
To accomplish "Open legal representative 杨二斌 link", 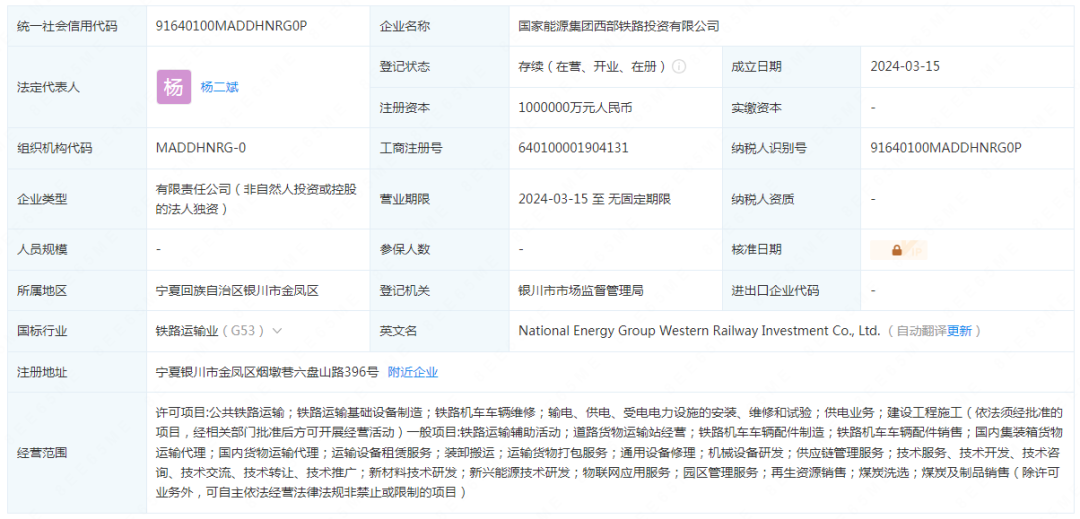I will click(x=219, y=87).
